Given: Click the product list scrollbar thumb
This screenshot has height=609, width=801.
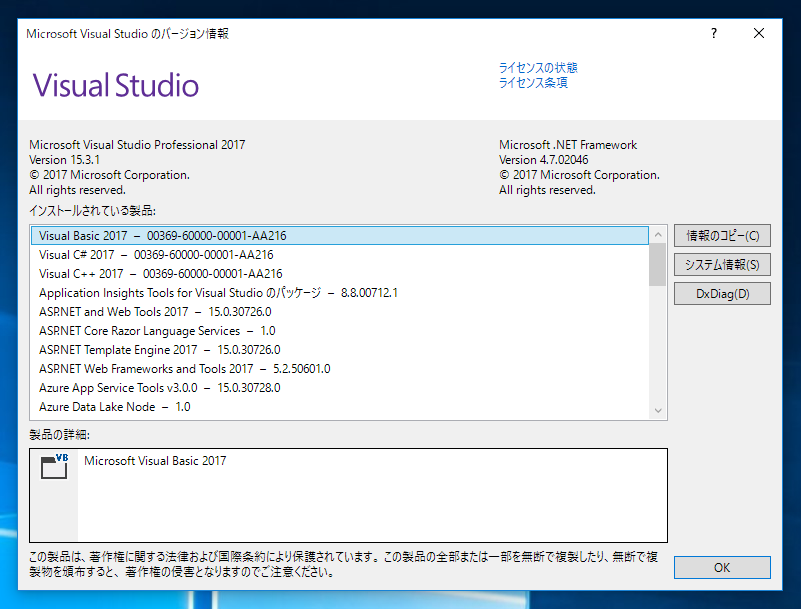Looking at the screenshot, I should 658,265.
